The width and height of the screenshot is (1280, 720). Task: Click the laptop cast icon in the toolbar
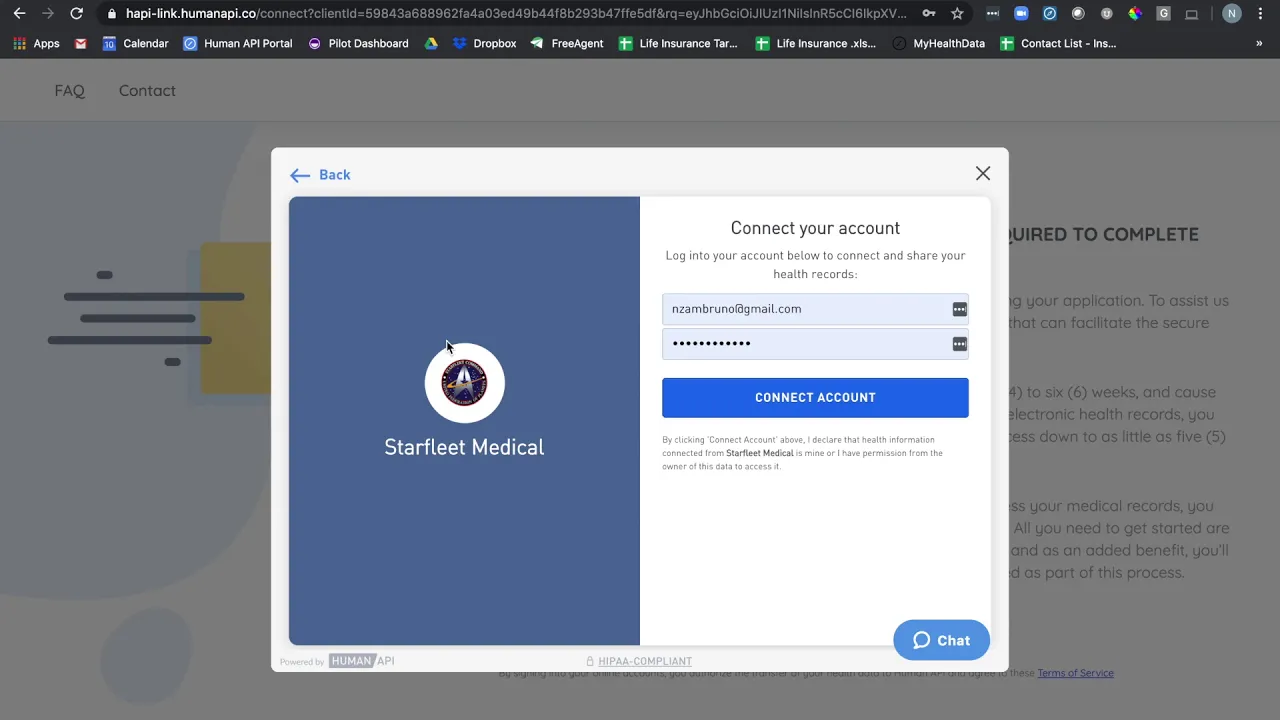click(1192, 14)
